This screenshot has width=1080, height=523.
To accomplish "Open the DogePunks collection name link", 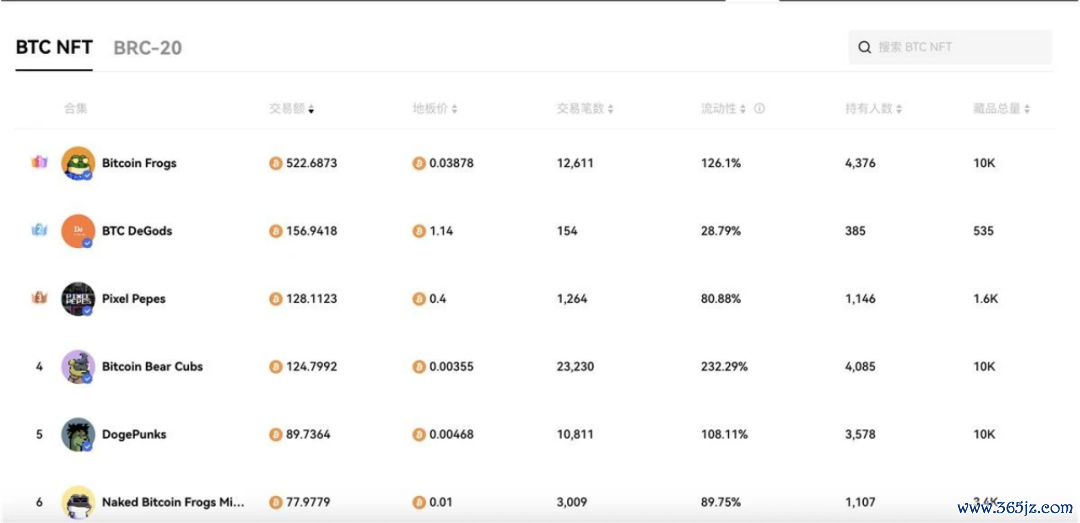I will (134, 435).
